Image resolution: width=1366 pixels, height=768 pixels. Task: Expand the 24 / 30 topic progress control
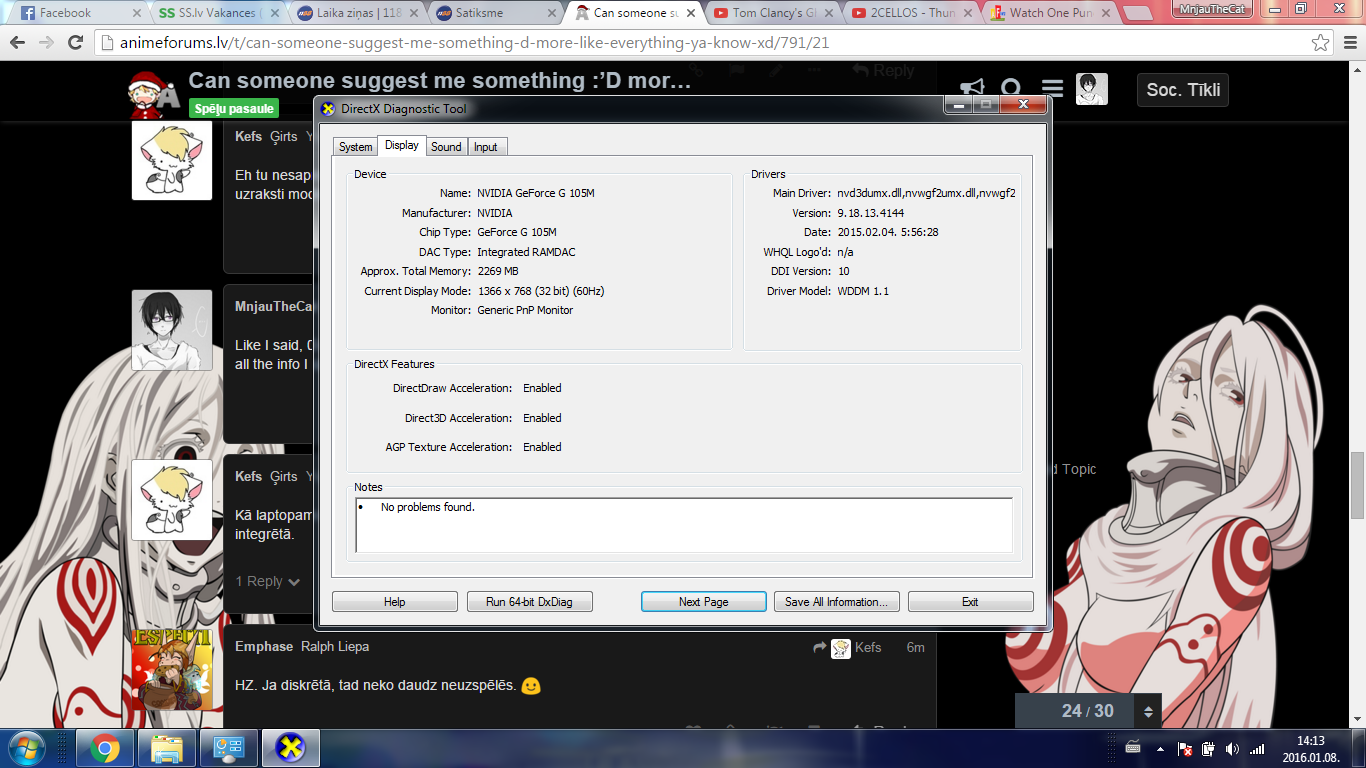pos(1148,712)
